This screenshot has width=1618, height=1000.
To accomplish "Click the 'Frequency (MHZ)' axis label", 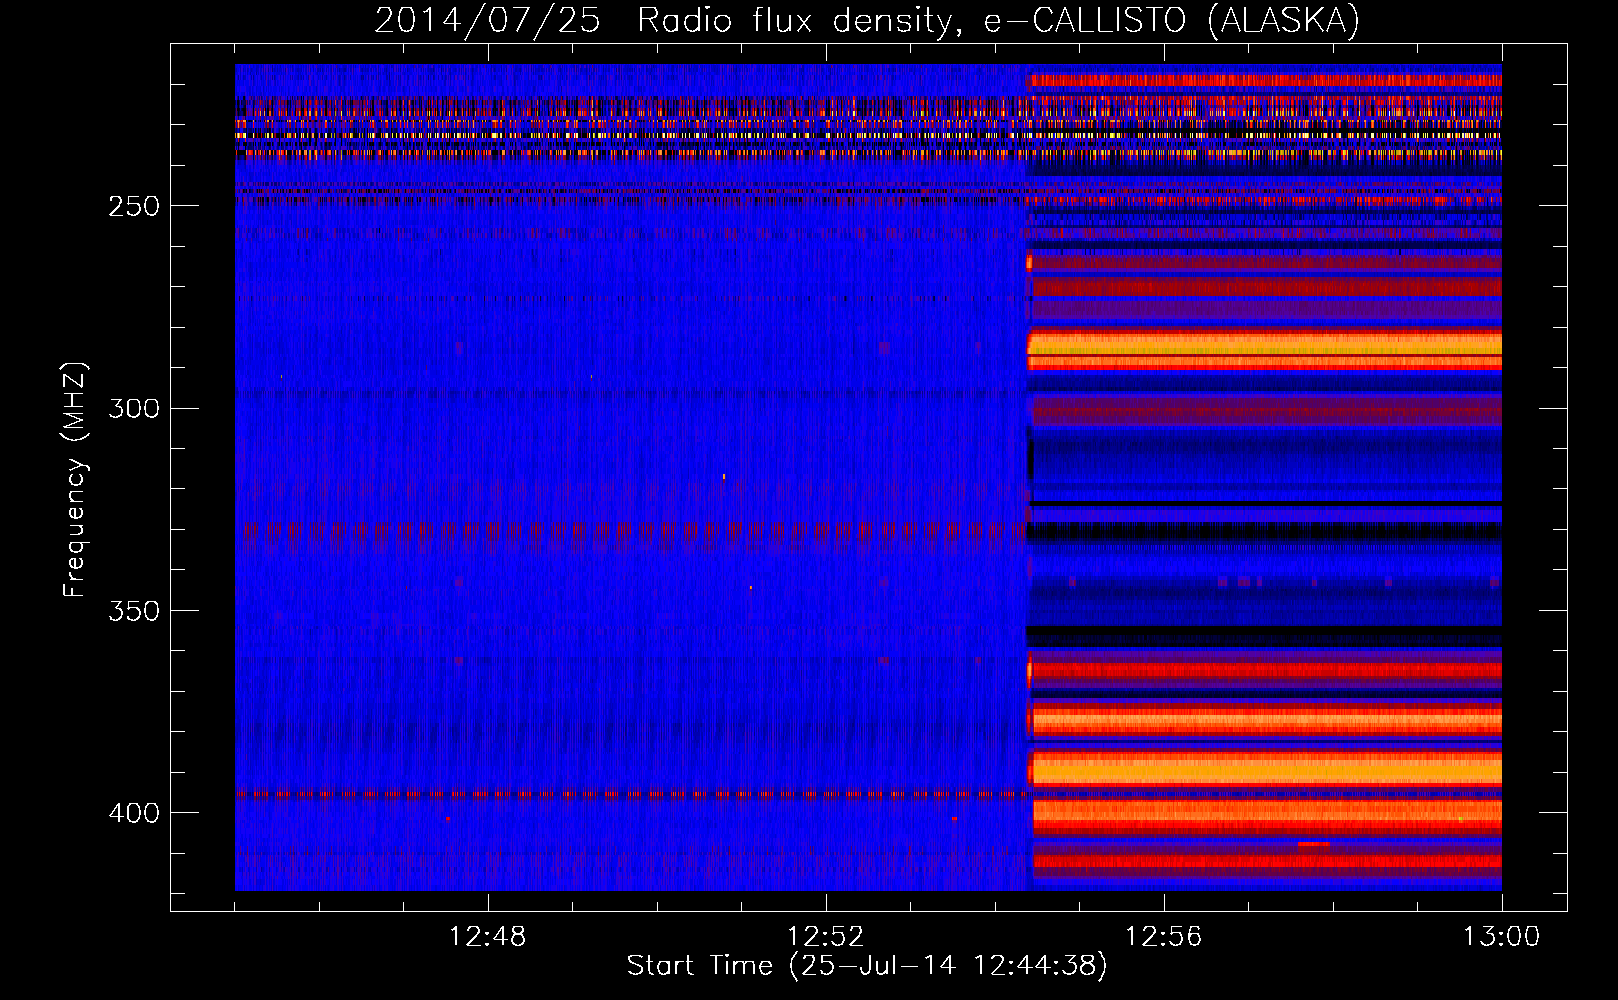I will pyautogui.click(x=75, y=479).
